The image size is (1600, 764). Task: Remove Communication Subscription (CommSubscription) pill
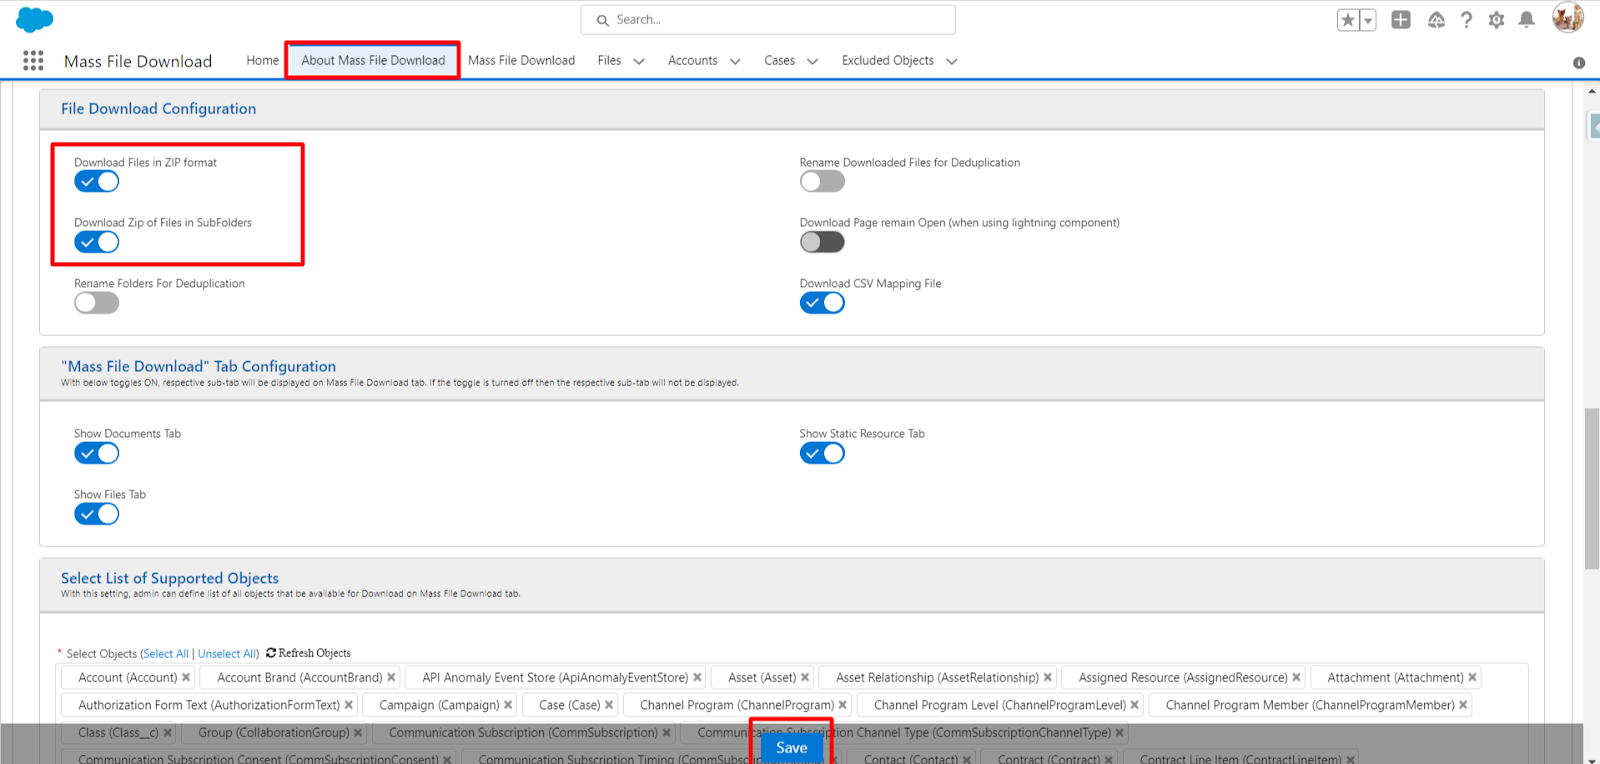click(x=666, y=733)
